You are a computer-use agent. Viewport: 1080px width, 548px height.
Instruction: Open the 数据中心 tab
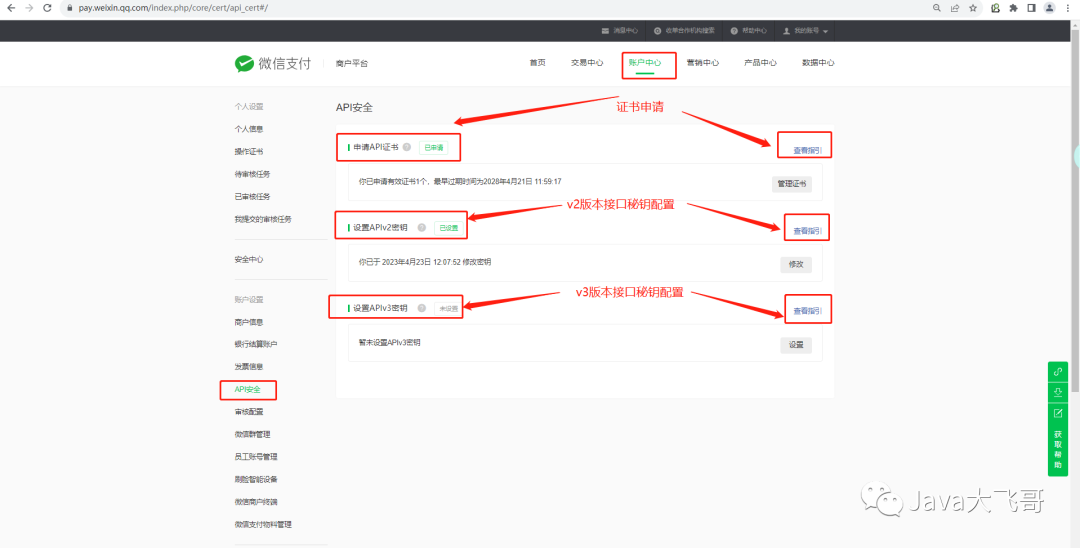[x=818, y=63]
